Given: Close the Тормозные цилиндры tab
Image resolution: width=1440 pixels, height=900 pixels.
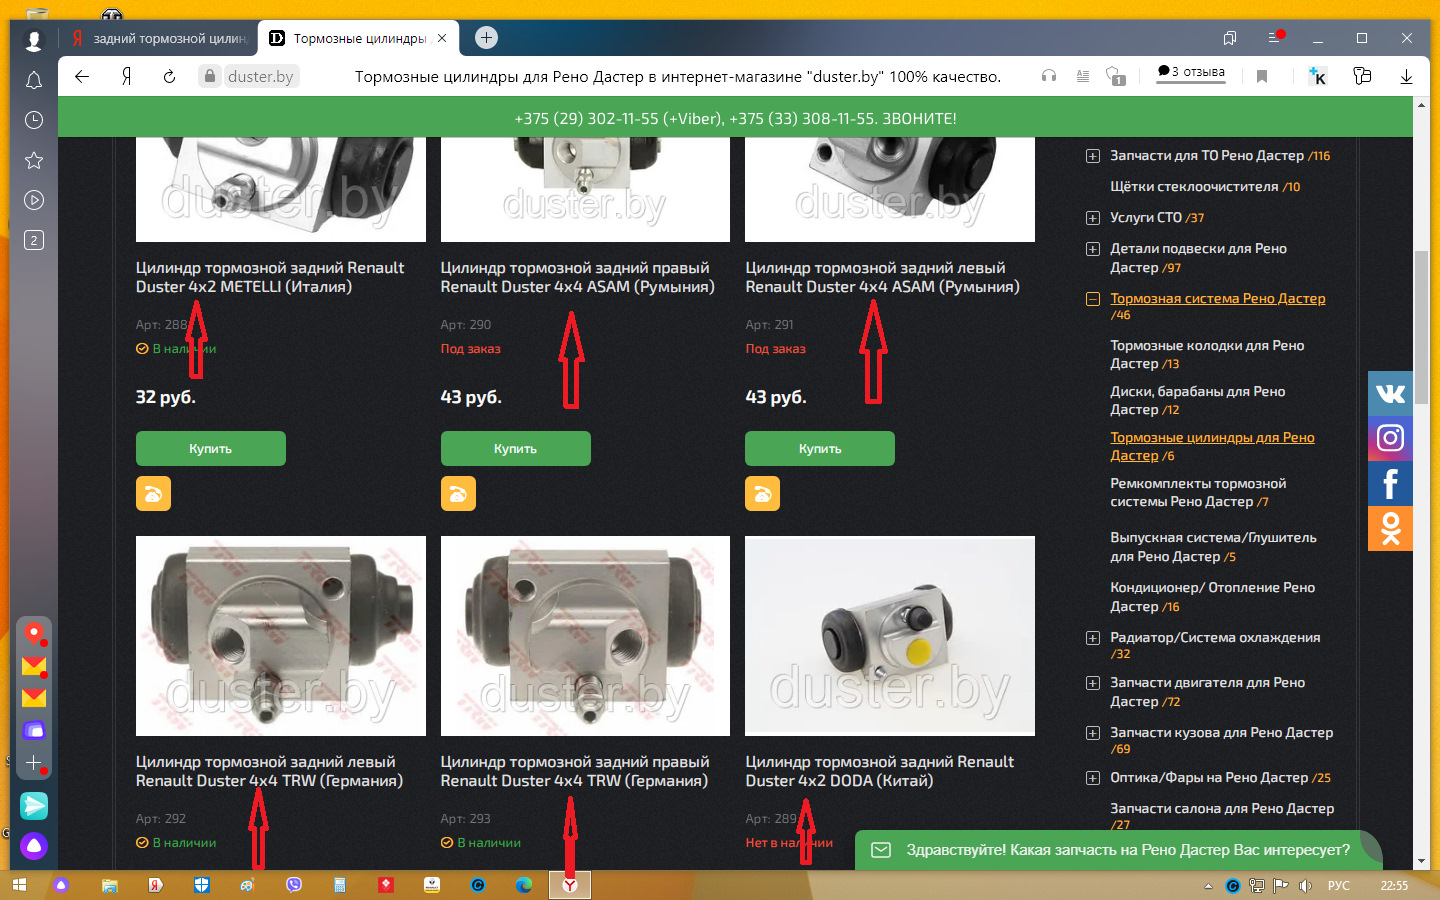Looking at the screenshot, I should pos(442,38).
